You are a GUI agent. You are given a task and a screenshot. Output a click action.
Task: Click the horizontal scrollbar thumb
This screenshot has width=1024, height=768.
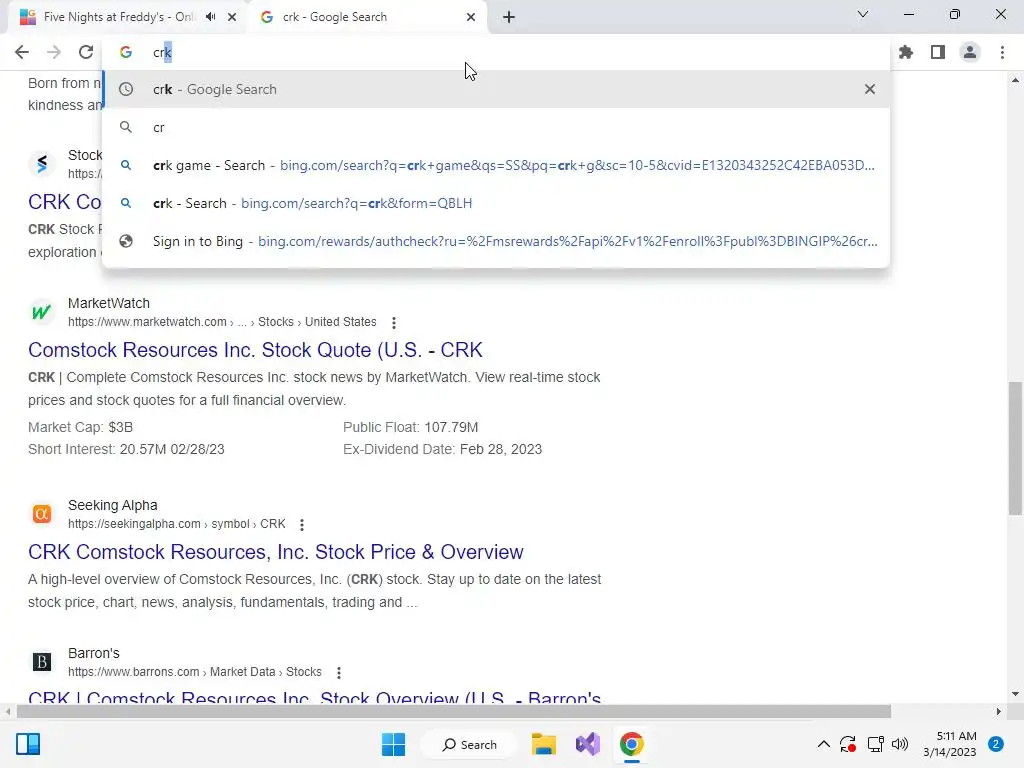point(454,711)
